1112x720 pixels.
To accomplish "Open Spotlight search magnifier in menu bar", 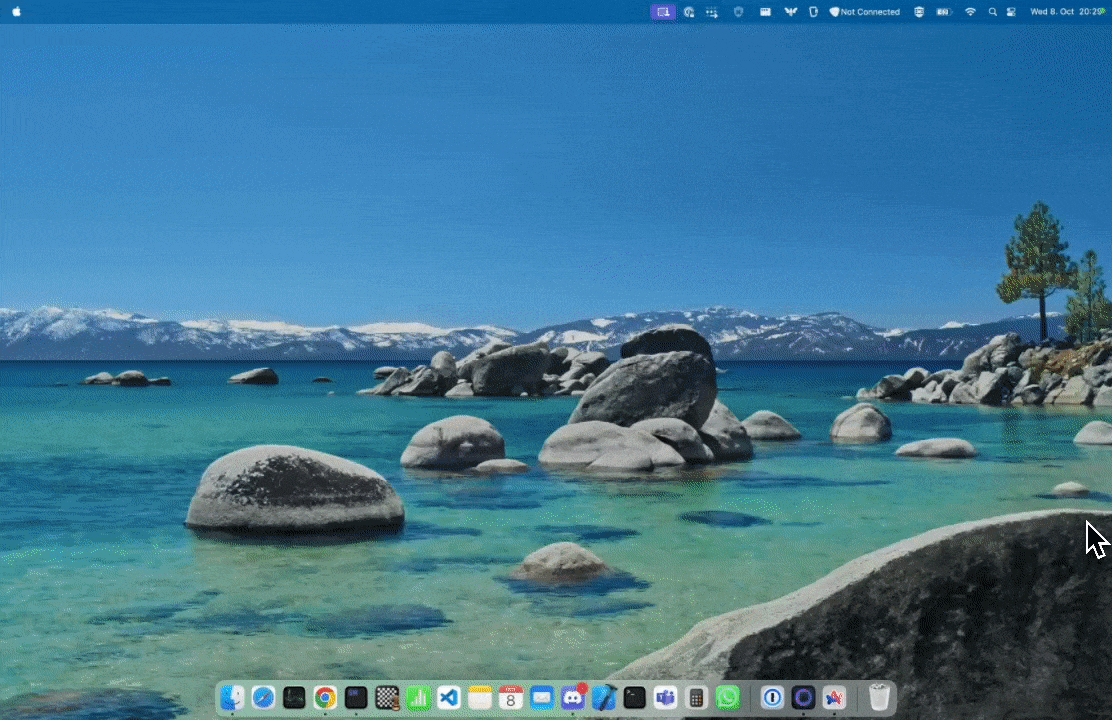I will coord(992,12).
